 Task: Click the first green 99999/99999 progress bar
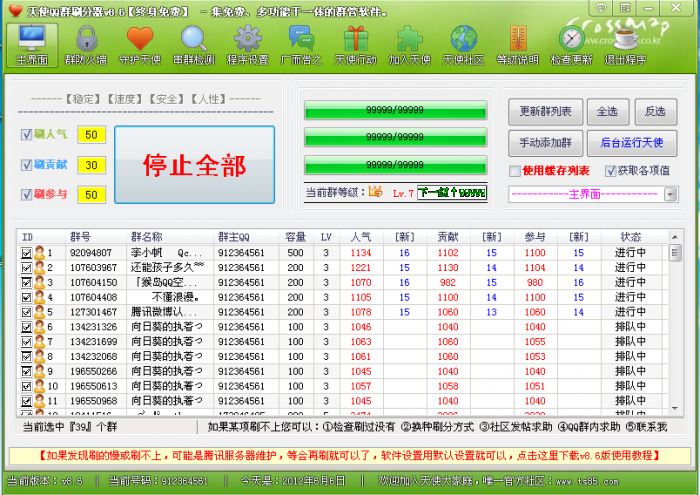tap(395, 110)
